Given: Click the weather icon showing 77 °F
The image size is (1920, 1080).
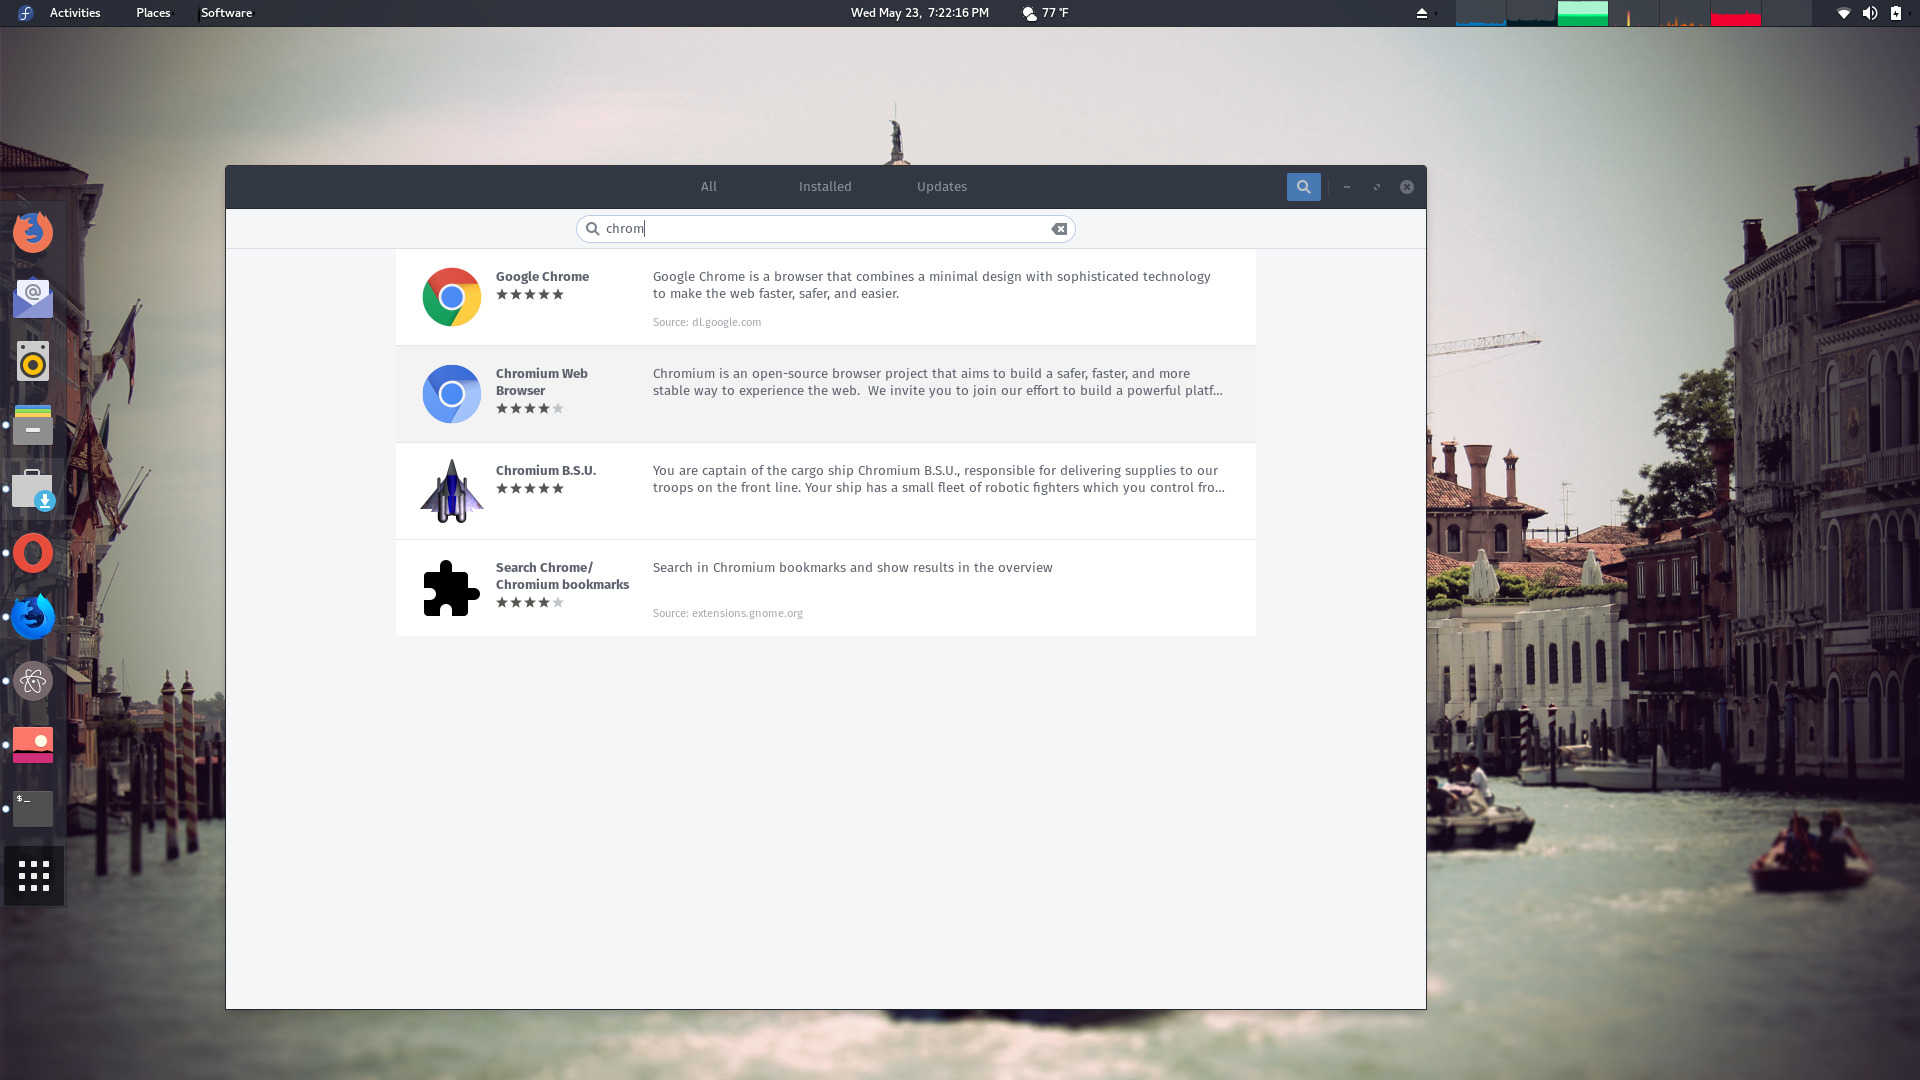Looking at the screenshot, I should (x=1029, y=13).
